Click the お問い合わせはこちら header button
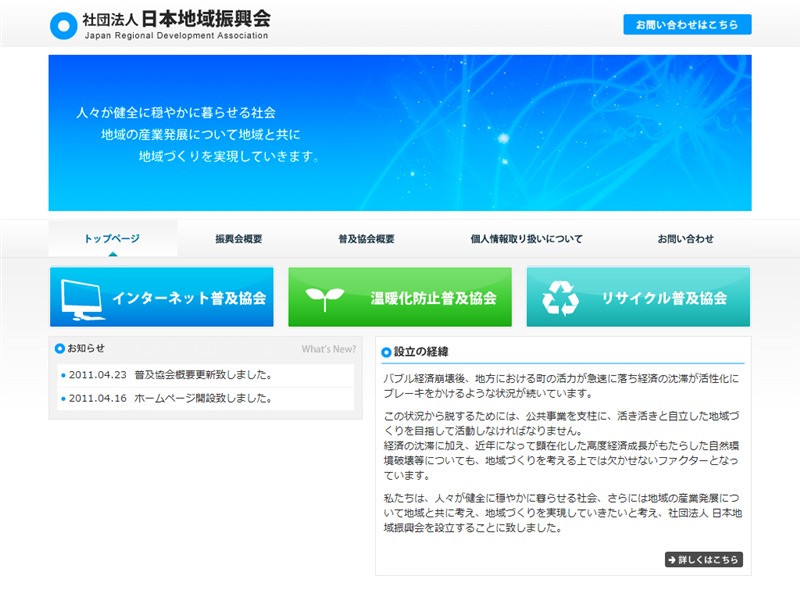The width and height of the screenshot is (800, 600). coord(687,24)
